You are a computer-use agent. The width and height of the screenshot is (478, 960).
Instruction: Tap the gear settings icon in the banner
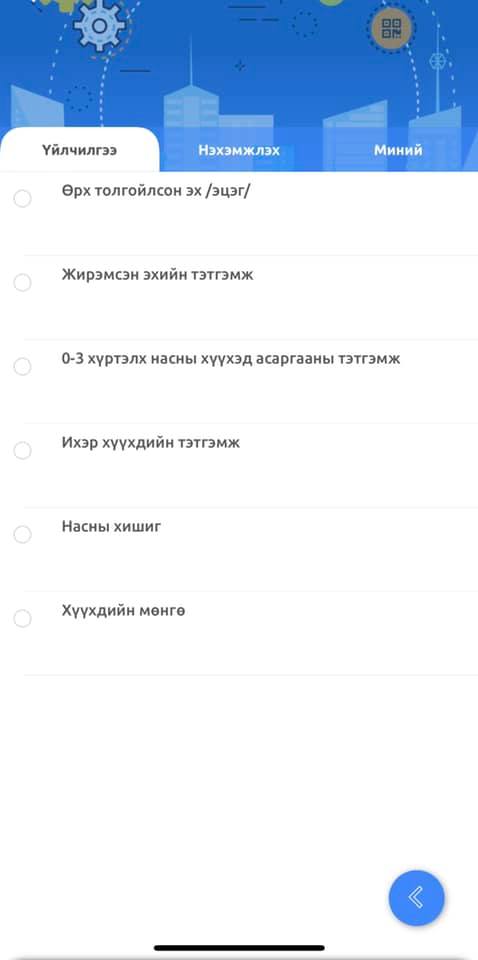click(x=99, y=25)
